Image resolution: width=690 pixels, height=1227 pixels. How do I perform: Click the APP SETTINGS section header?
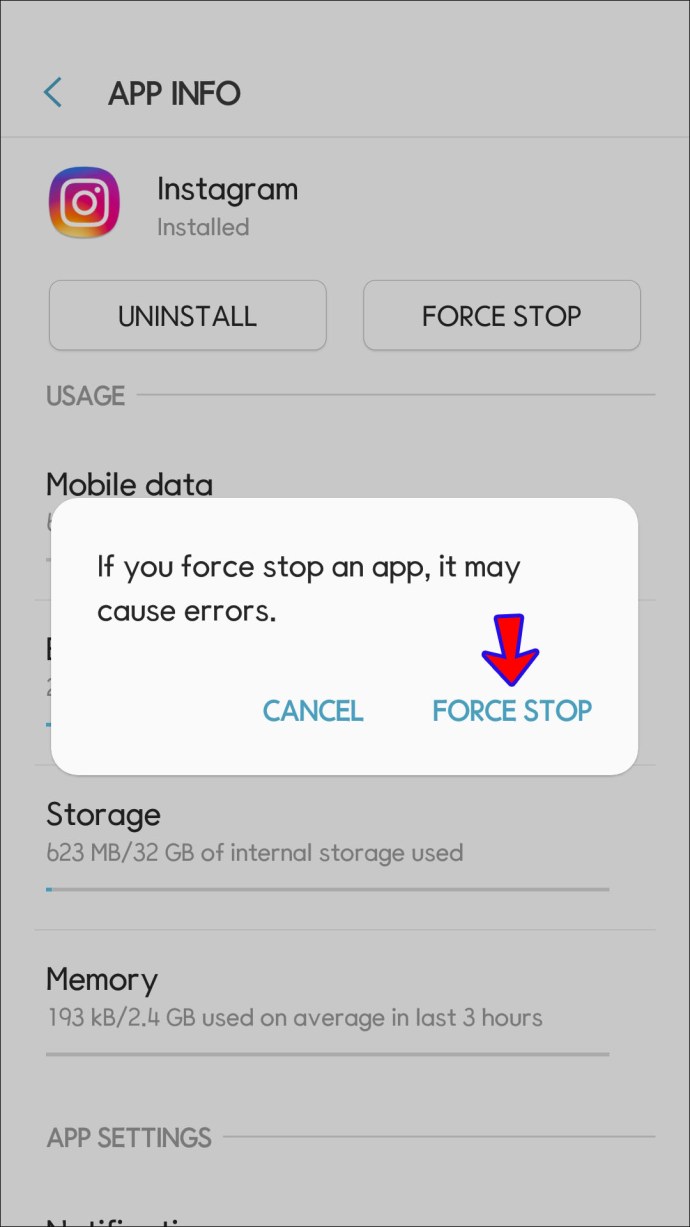tap(129, 1138)
